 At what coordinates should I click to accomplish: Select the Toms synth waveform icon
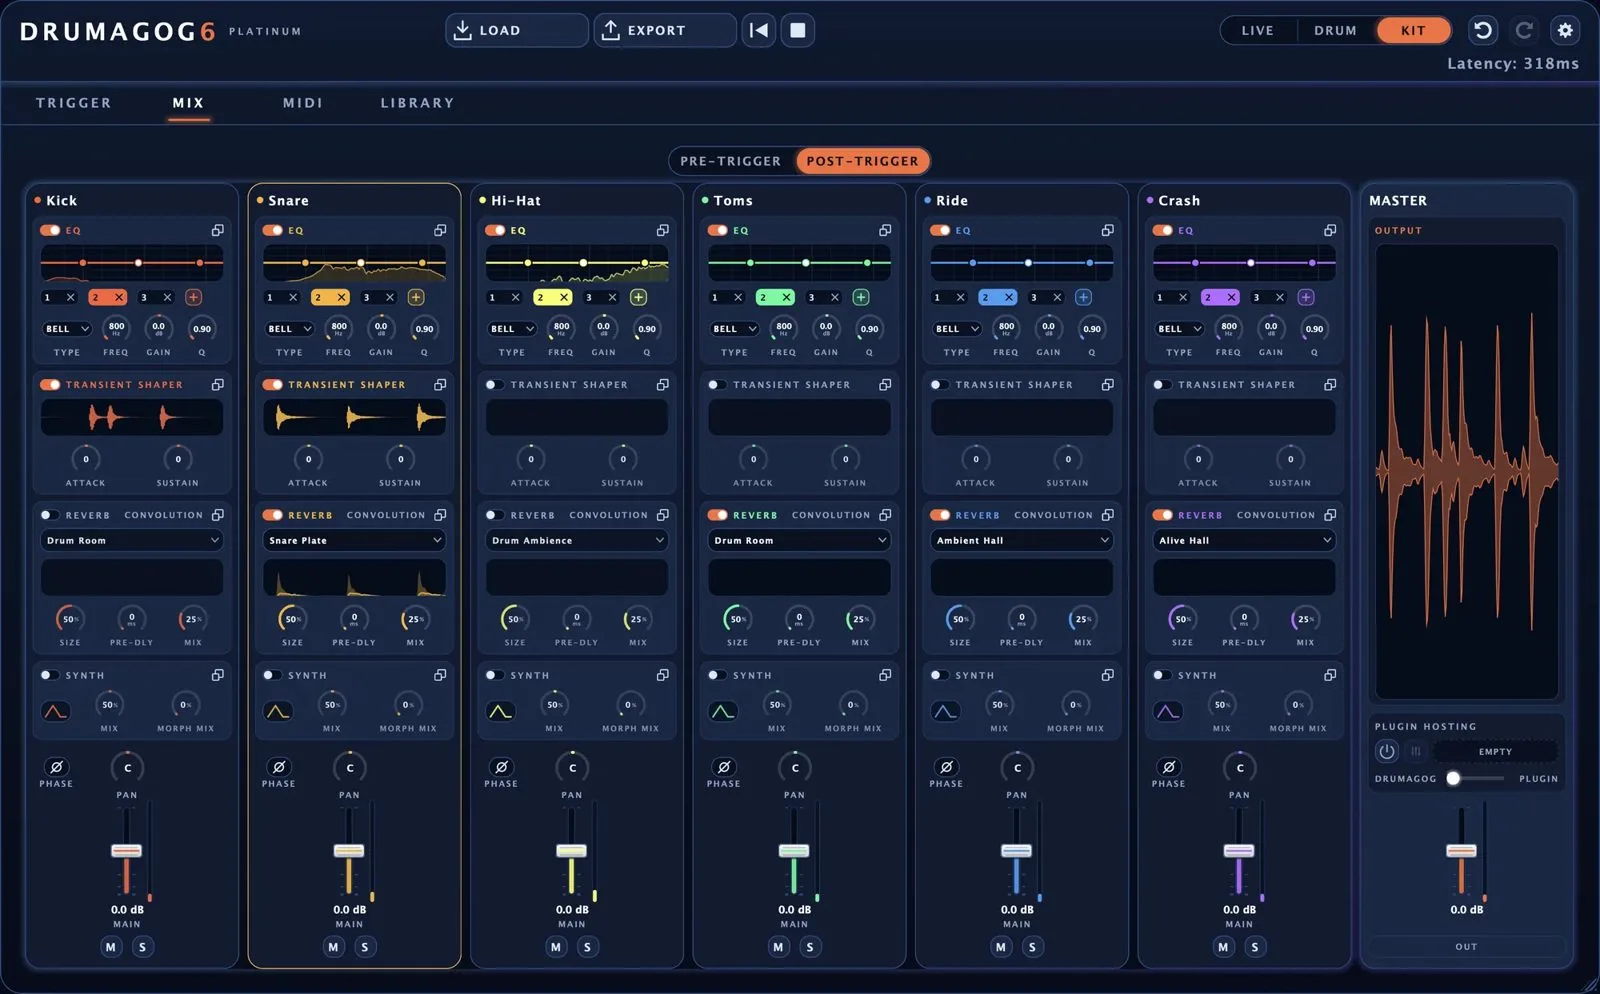coord(723,711)
